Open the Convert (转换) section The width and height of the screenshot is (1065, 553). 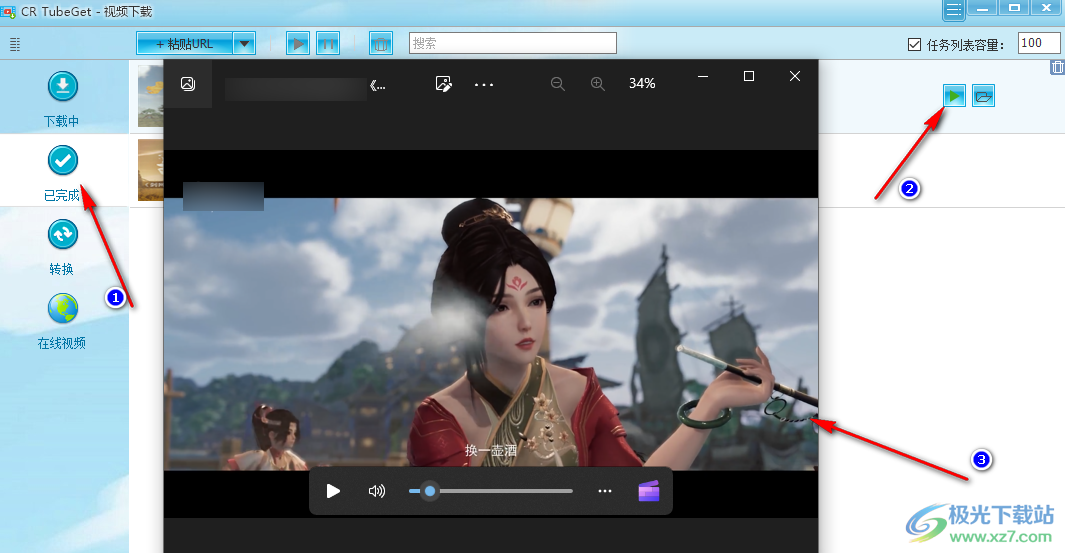(62, 247)
